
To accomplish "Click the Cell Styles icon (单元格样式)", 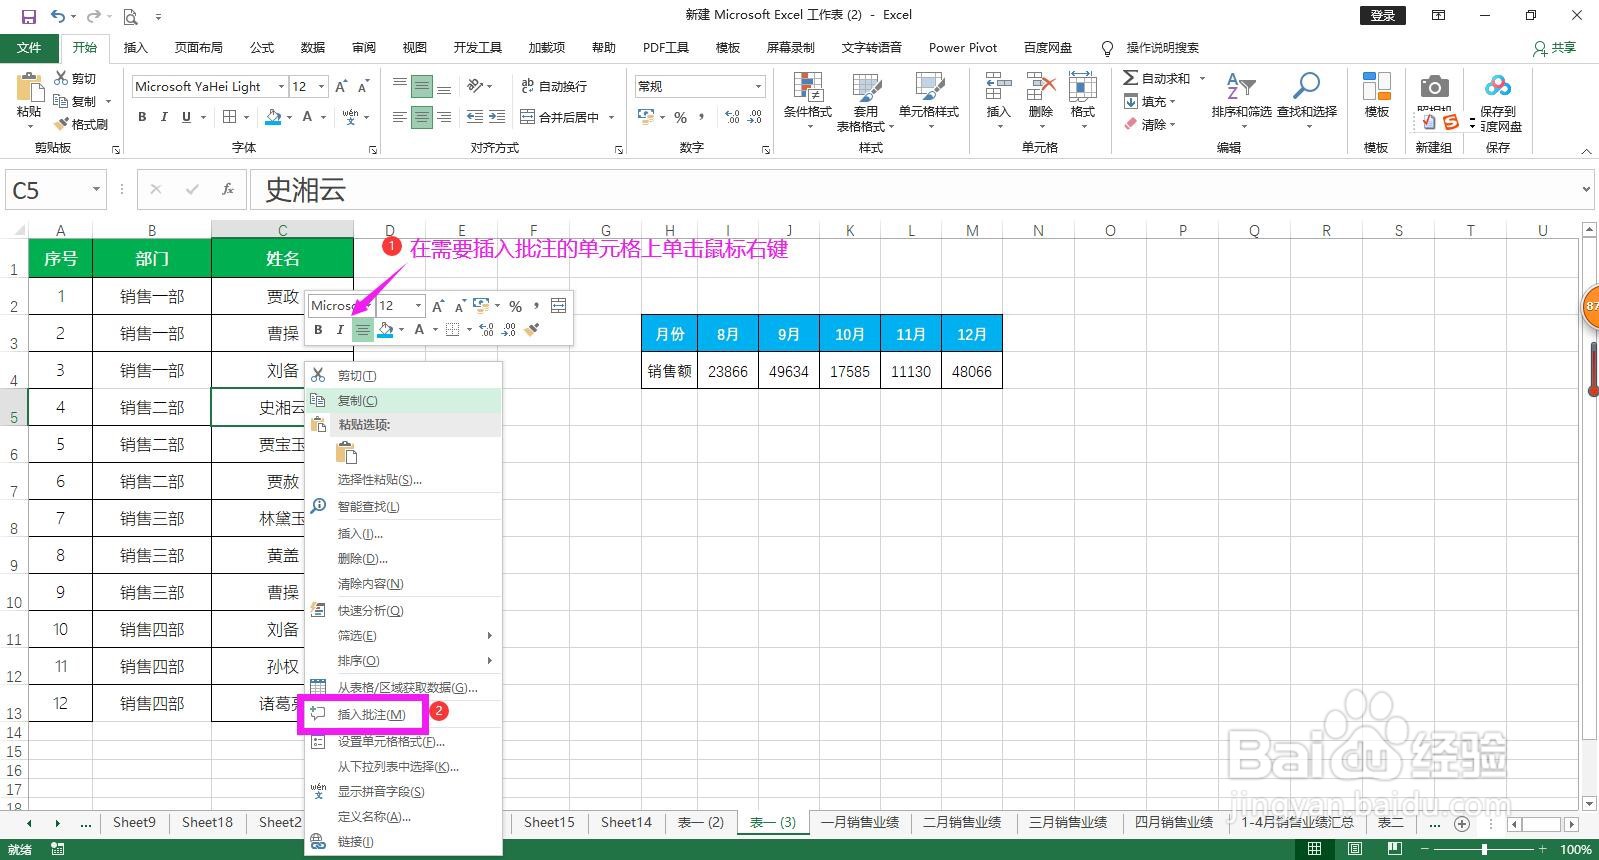I will [x=929, y=87].
